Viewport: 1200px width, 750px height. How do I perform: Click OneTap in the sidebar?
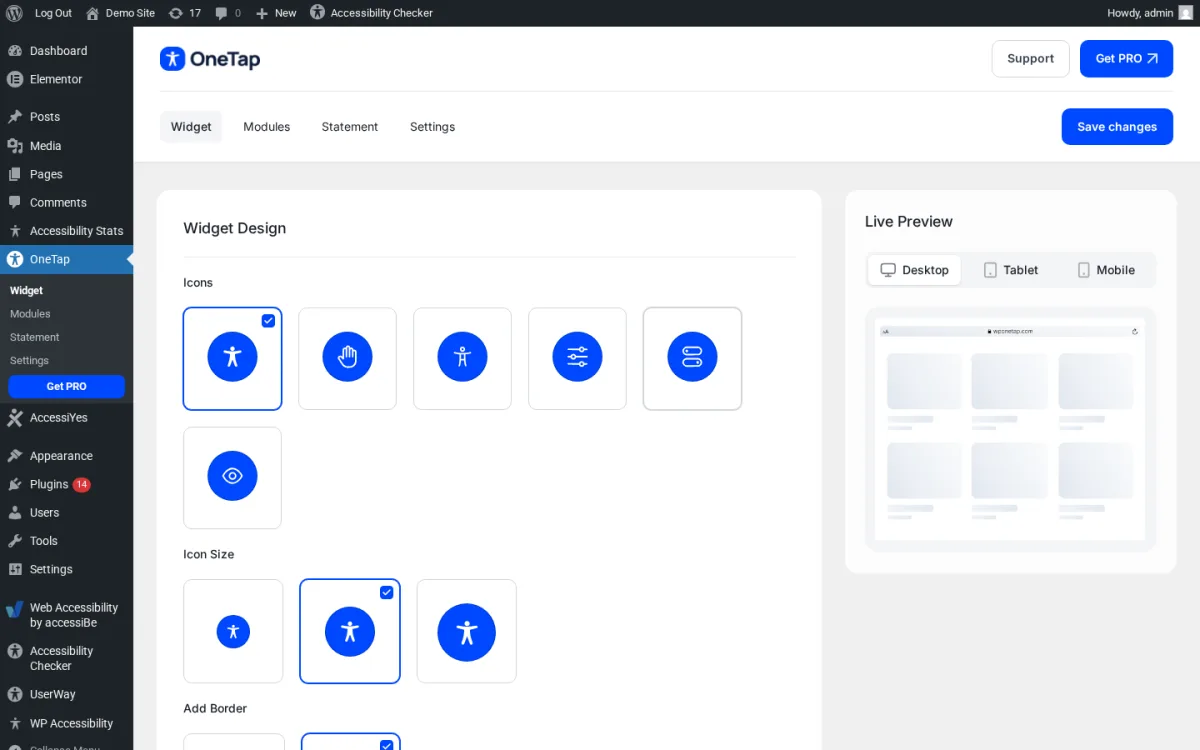[x=66, y=259]
